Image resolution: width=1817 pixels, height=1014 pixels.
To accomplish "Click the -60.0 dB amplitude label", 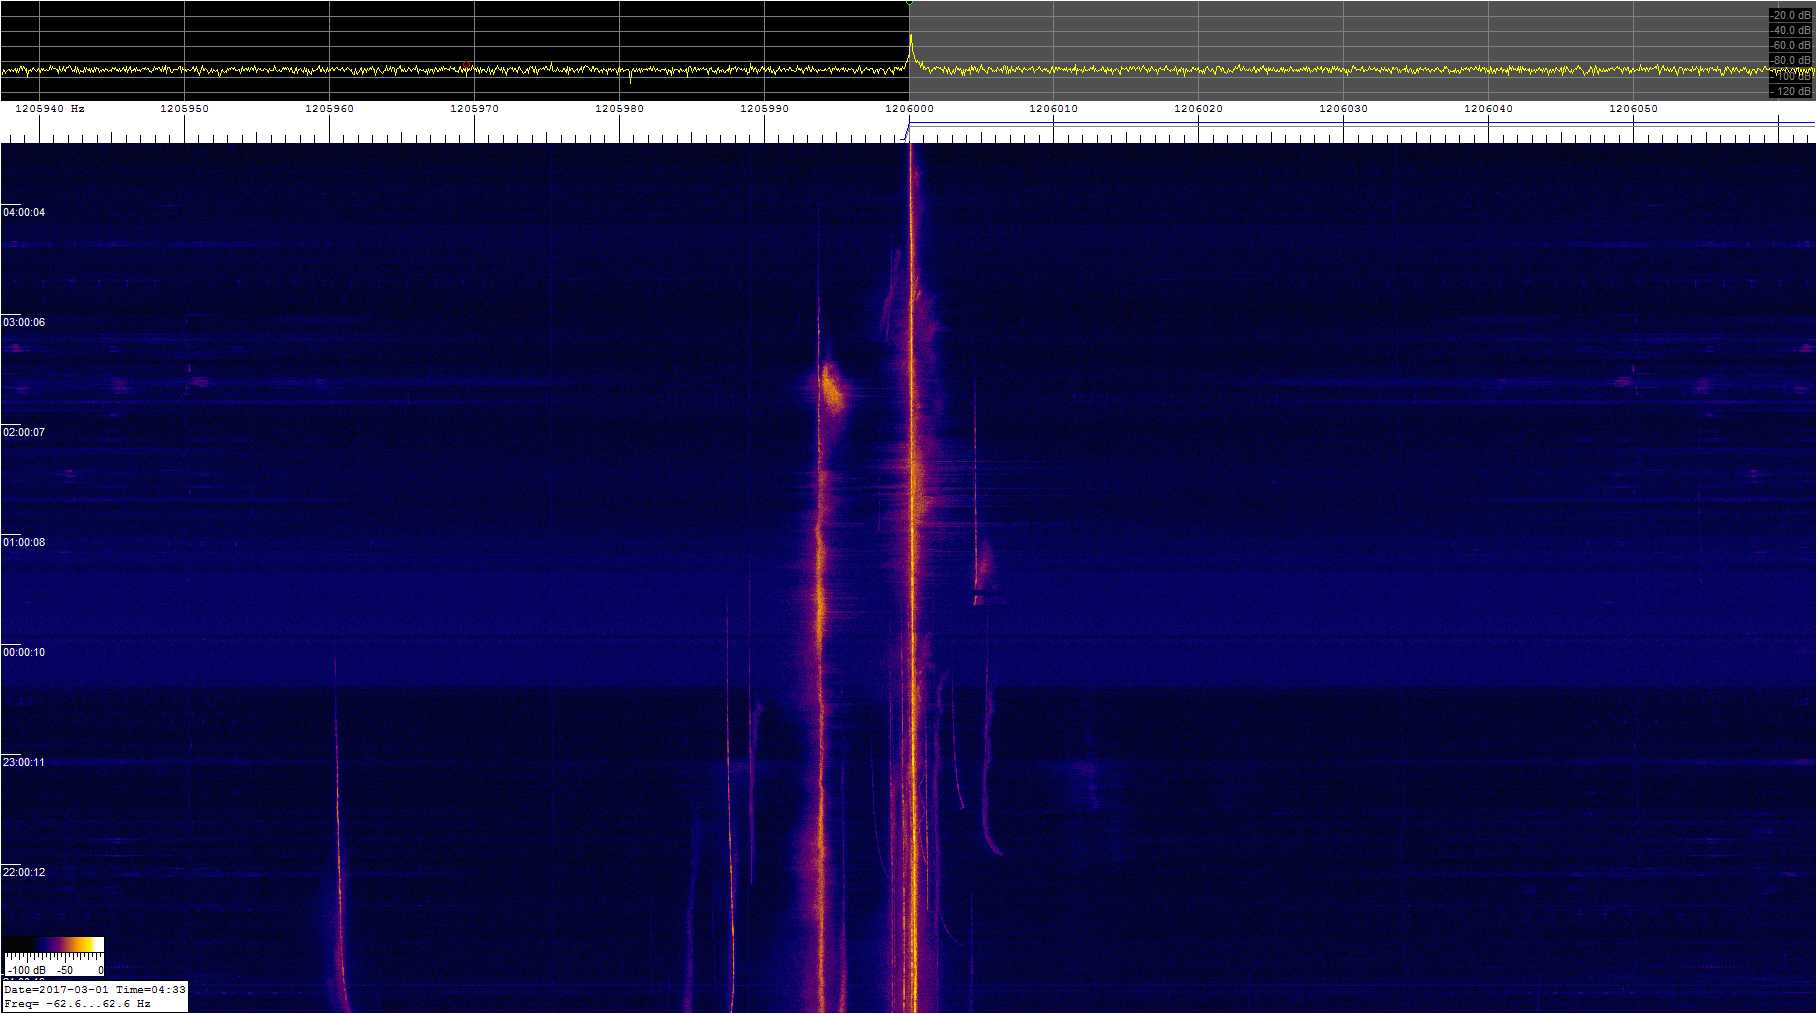I will point(1790,45).
